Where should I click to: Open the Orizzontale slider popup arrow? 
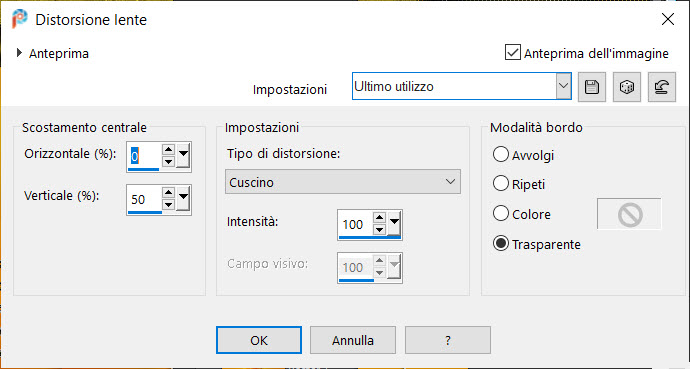[183, 155]
